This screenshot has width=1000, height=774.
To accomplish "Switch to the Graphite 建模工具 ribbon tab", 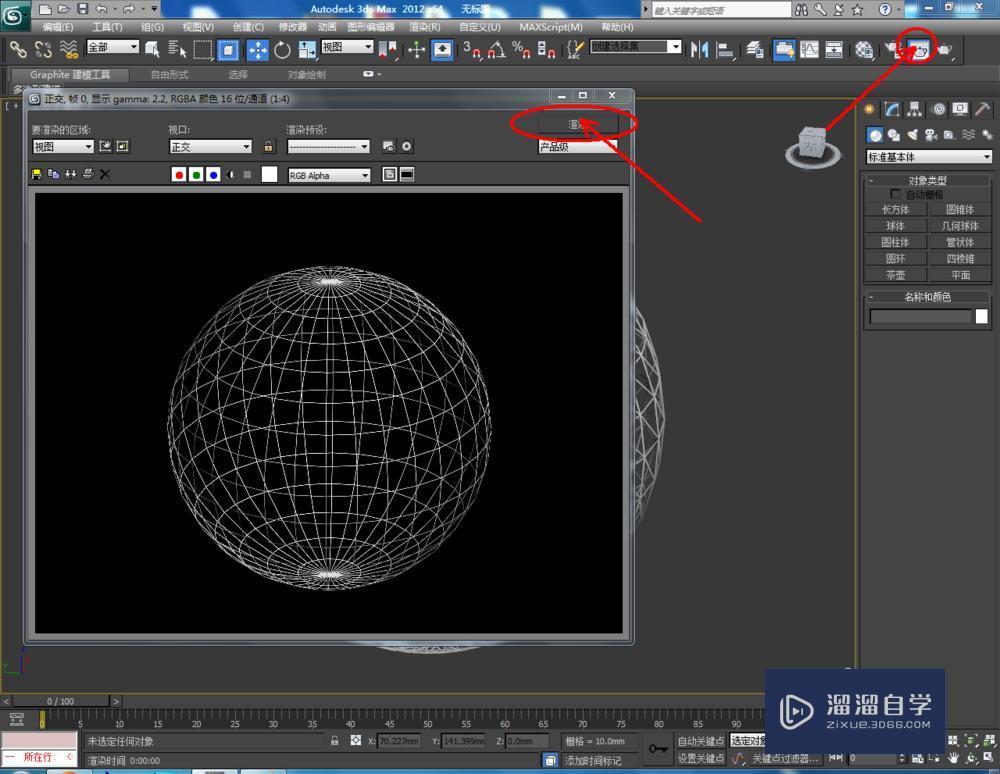I will (x=70, y=74).
